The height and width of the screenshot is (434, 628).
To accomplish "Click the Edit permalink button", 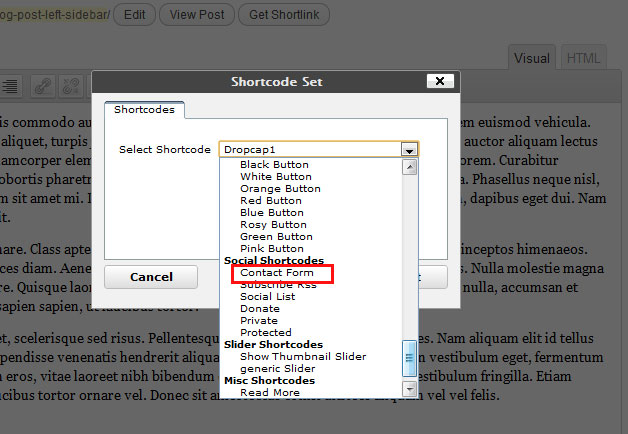I will (x=134, y=15).
